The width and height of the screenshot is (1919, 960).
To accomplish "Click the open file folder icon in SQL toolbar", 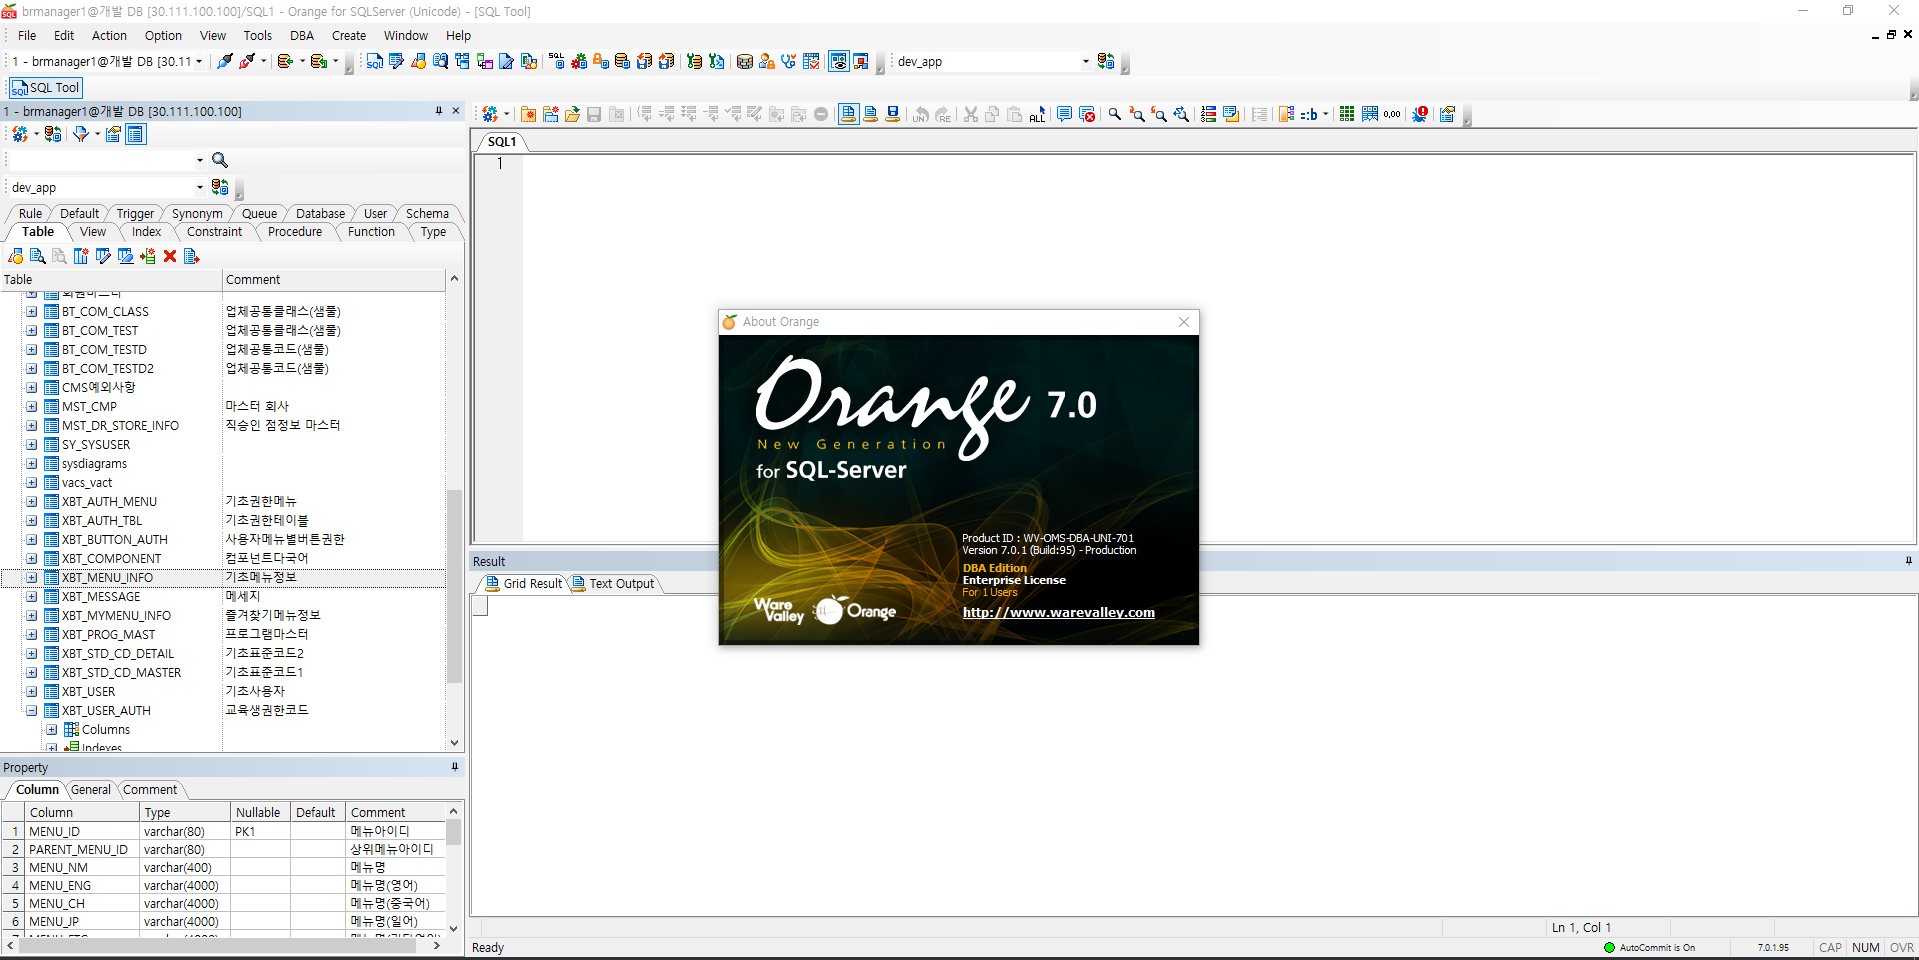I will (x=572, y=115).
